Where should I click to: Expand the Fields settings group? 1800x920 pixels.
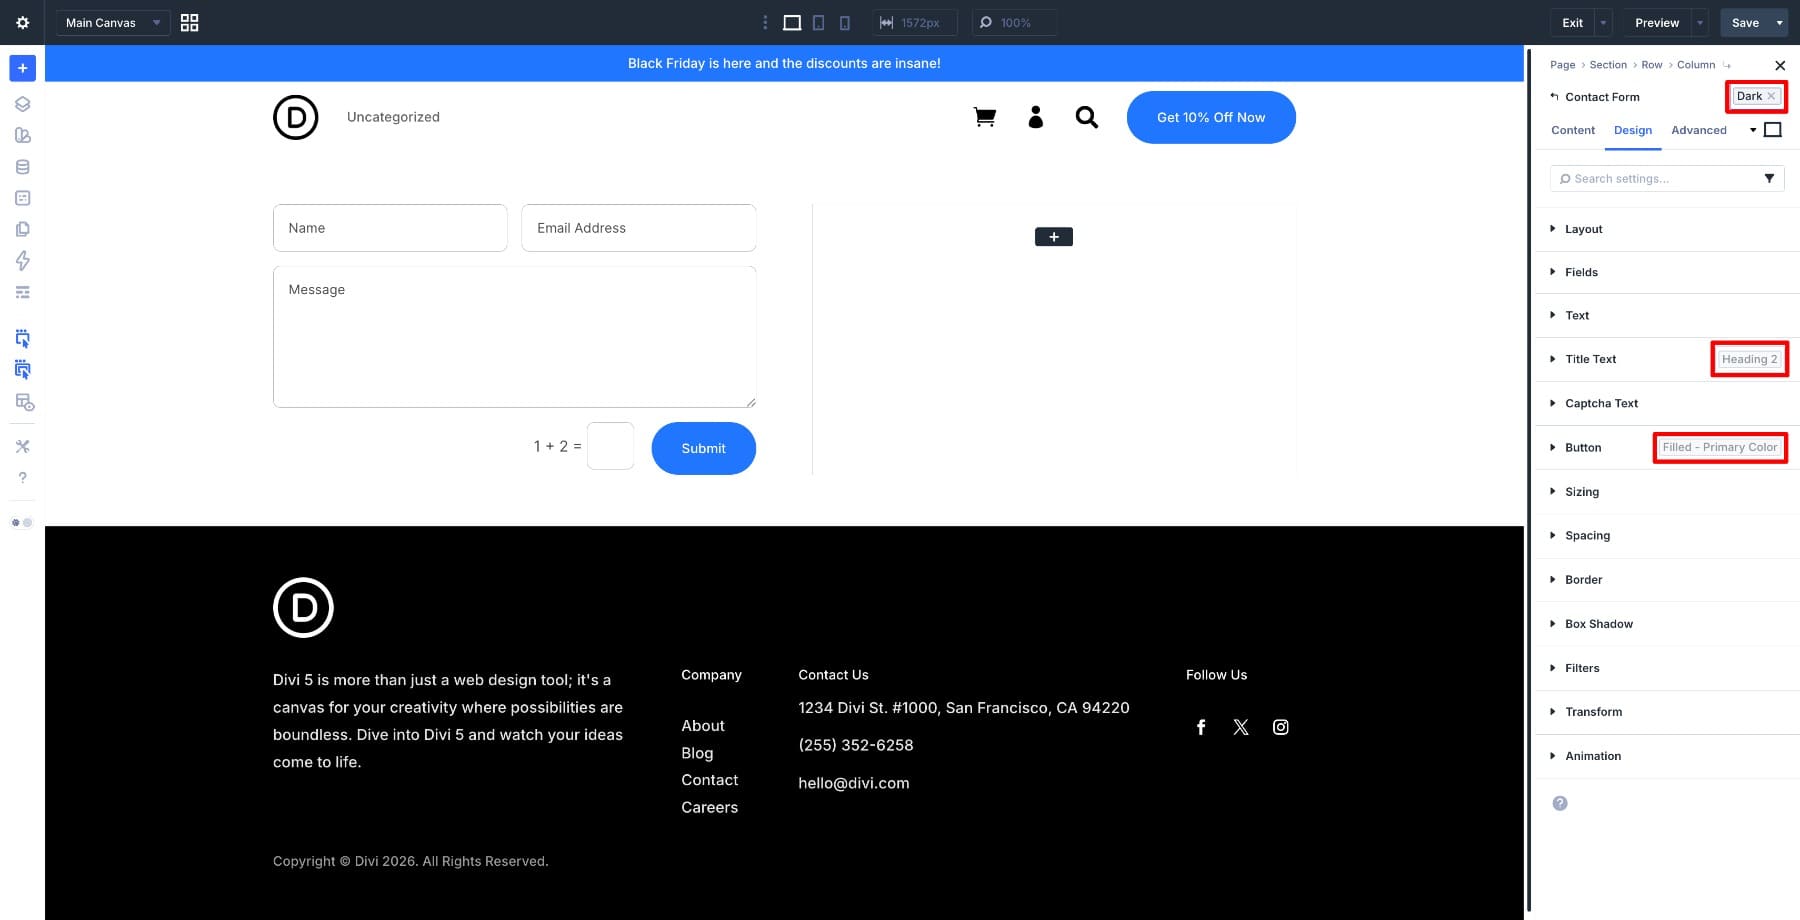[1667, 272]
